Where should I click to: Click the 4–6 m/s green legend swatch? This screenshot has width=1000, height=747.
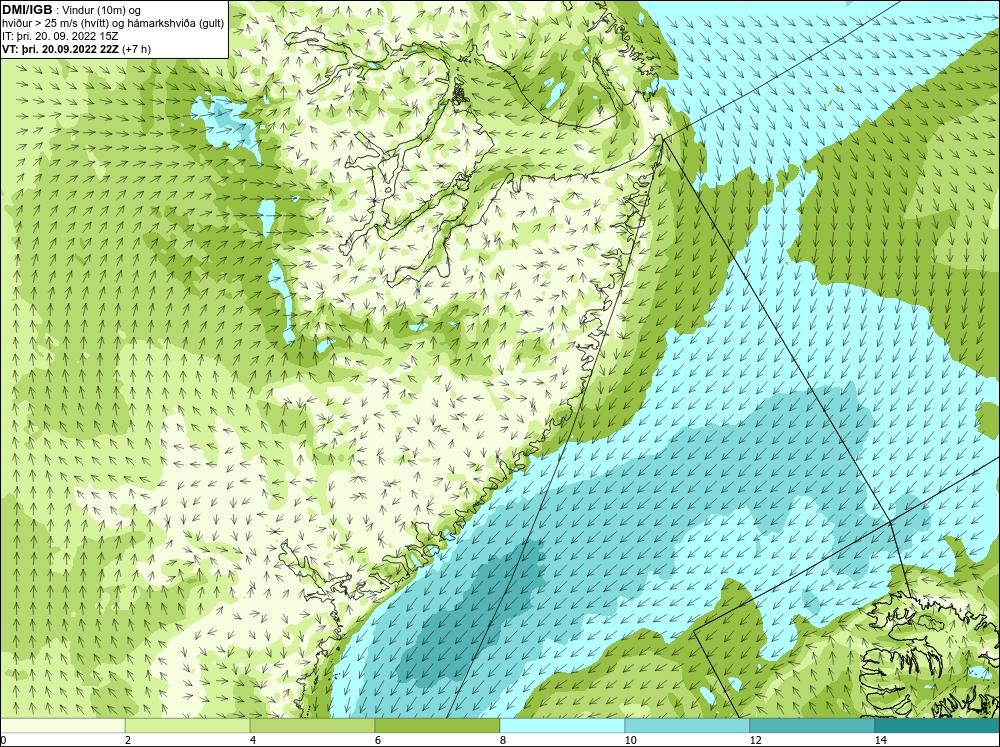[312, 725]
